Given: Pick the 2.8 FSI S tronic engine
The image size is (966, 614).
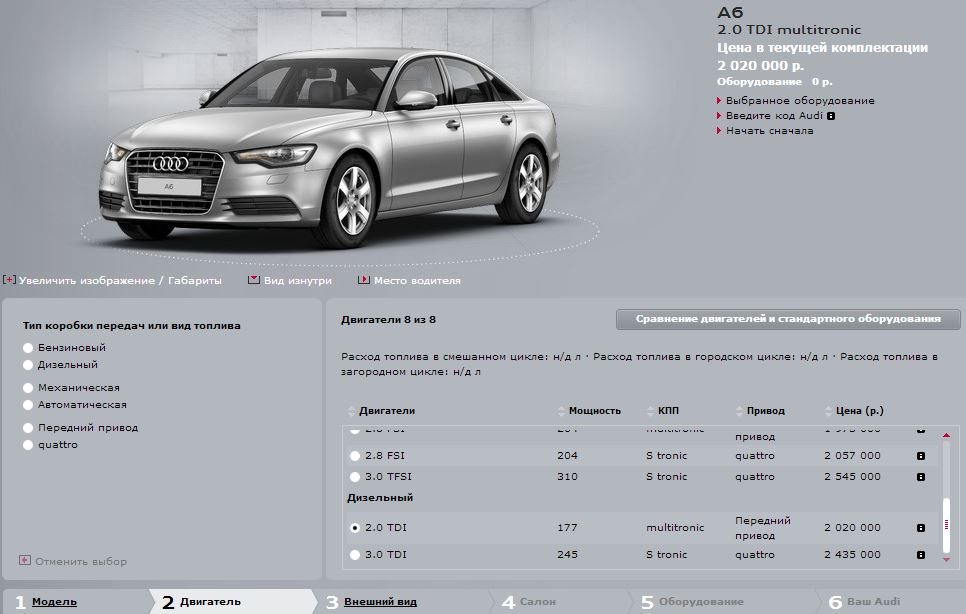Looking at the screenshot, I should tap(355, 456).
